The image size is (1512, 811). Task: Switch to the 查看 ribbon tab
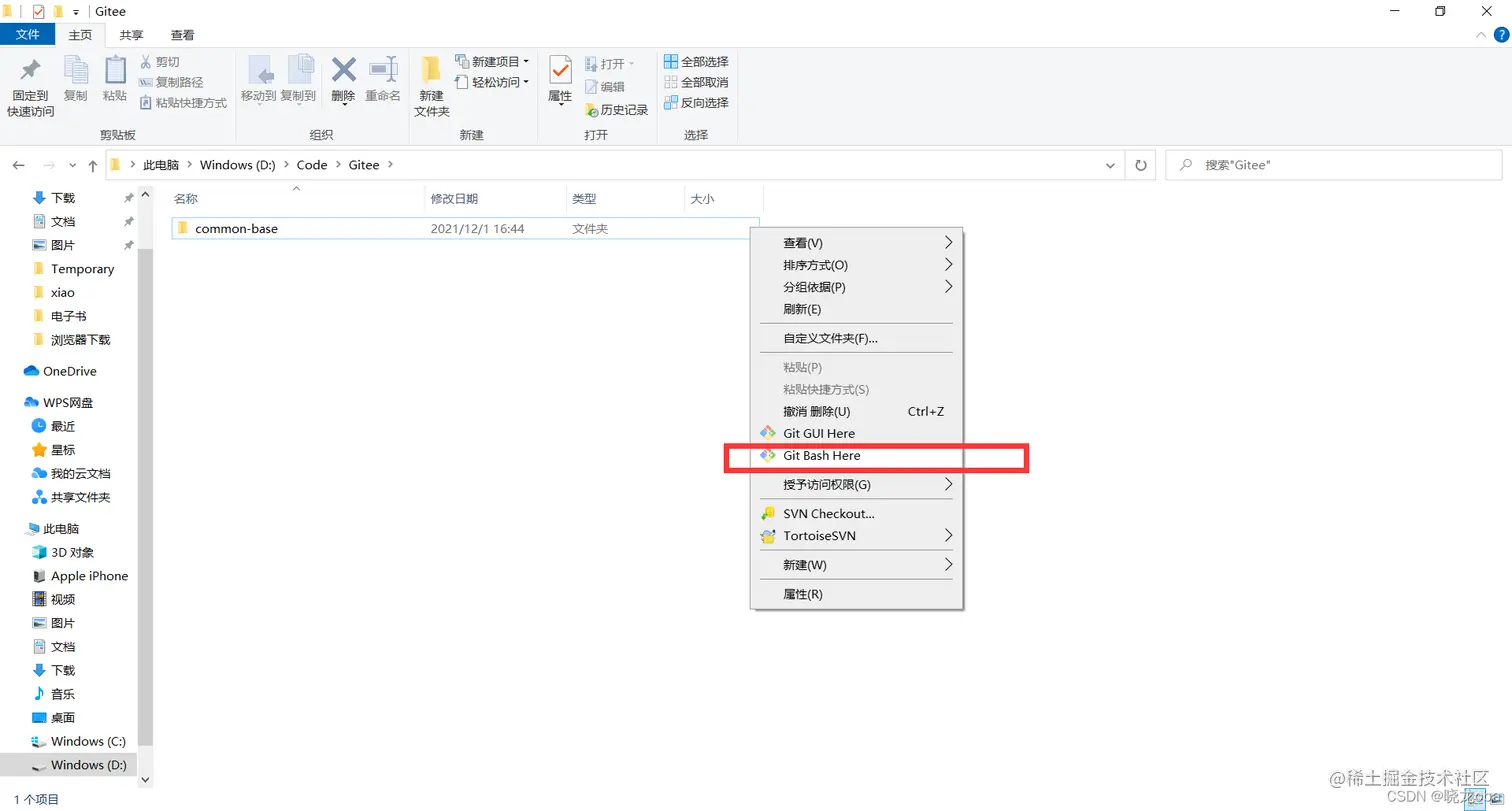click(183, 34)
